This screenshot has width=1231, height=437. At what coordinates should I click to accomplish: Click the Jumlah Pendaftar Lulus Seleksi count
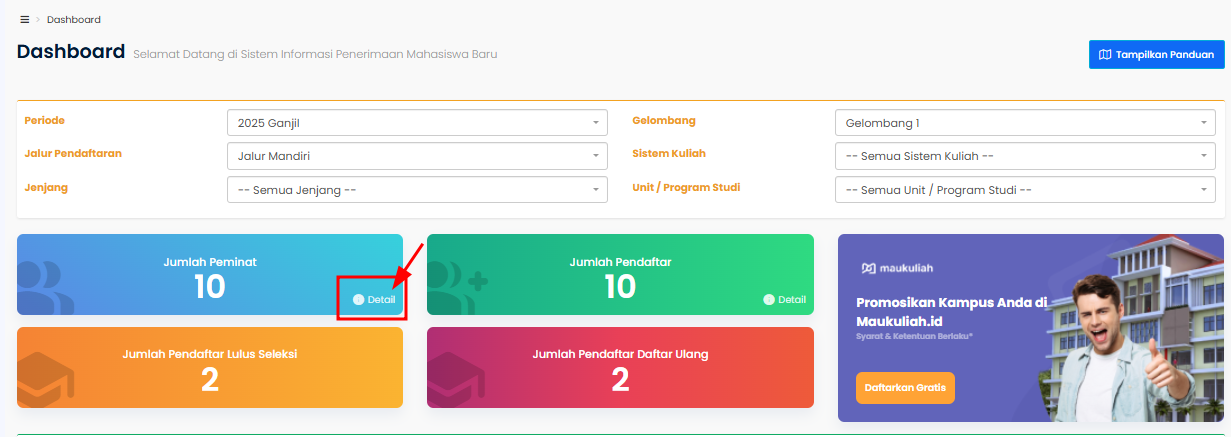[210, 380]
